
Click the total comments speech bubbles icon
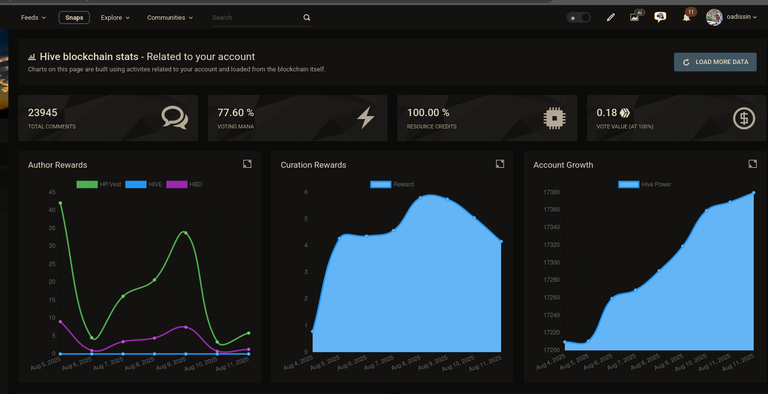175,118
